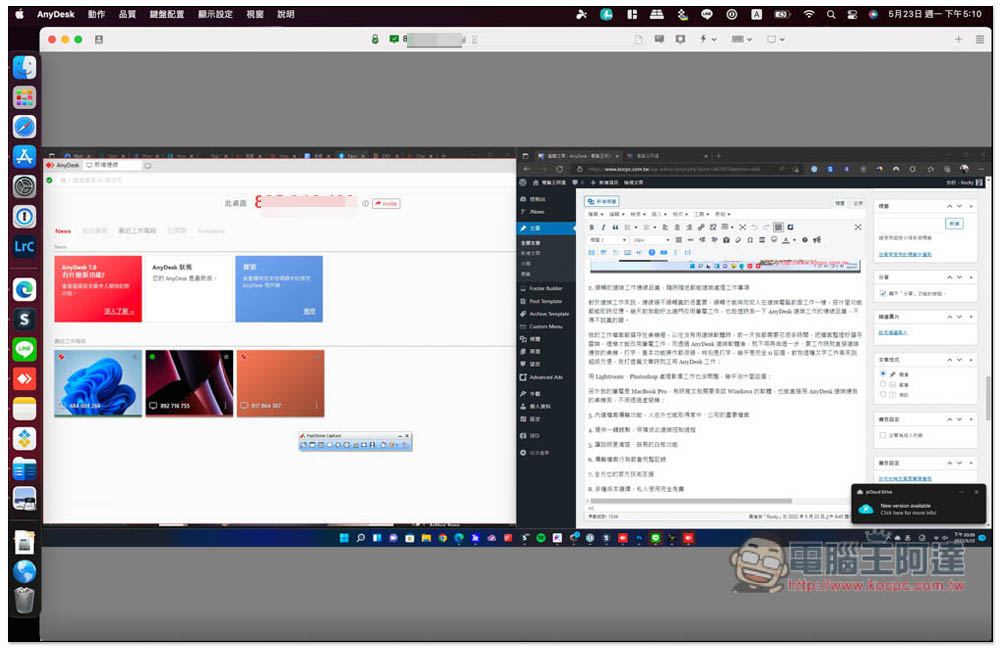Image resolution: width=1000 pixels, height=649 pixels.
Task: Toggle the share function checkbox in sidebar panel
Action: click(883, 293)
